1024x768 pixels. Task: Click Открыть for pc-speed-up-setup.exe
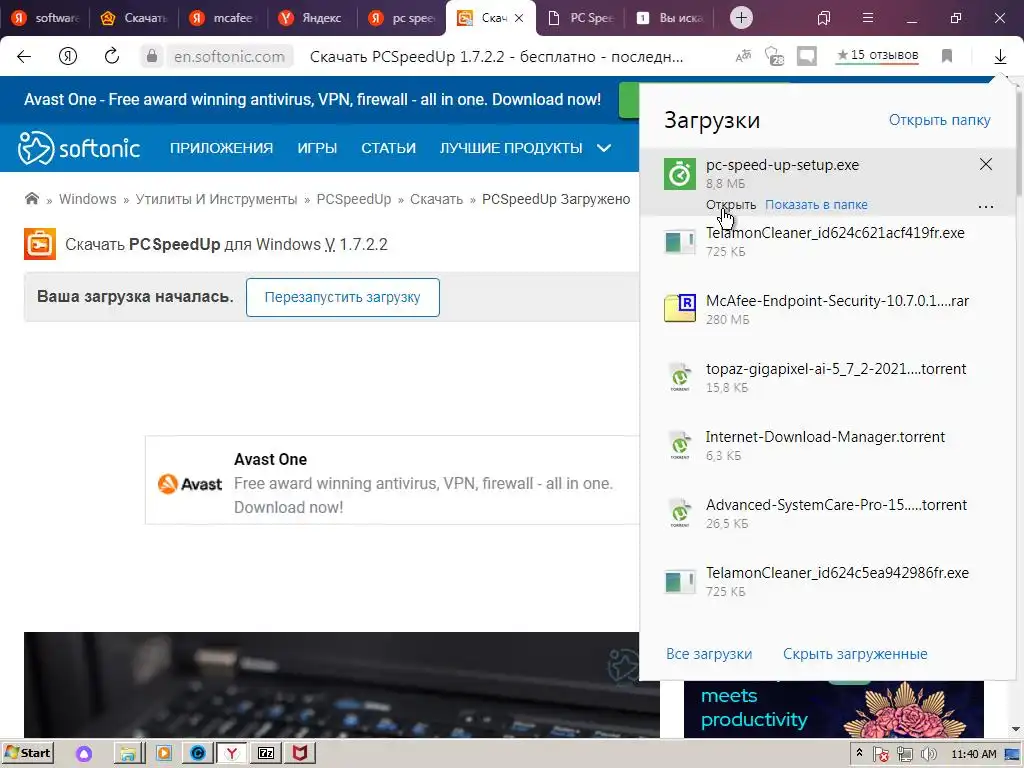pos(731,204)
